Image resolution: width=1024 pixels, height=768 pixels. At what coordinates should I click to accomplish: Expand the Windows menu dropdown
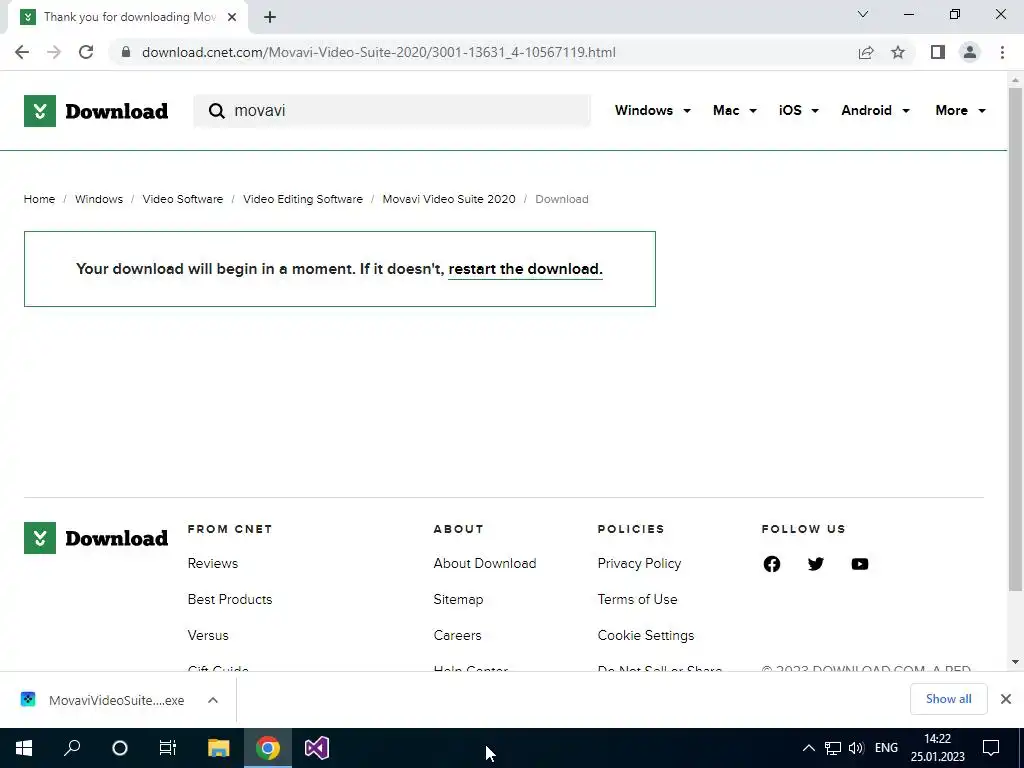click(652, 110)
